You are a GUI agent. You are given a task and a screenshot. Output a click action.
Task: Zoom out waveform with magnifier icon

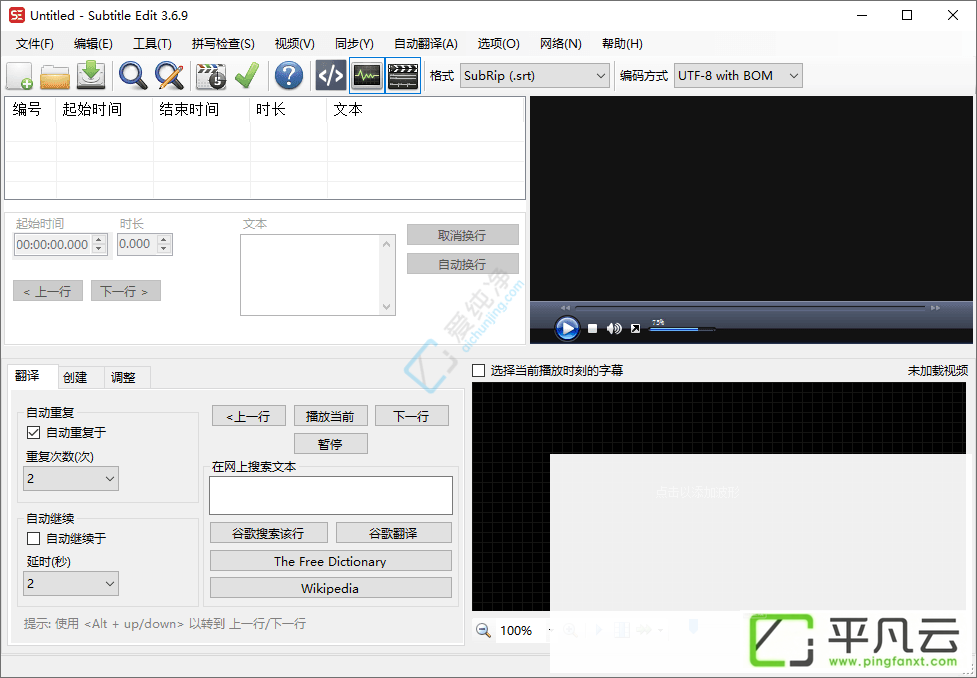[x=483, y=630]
